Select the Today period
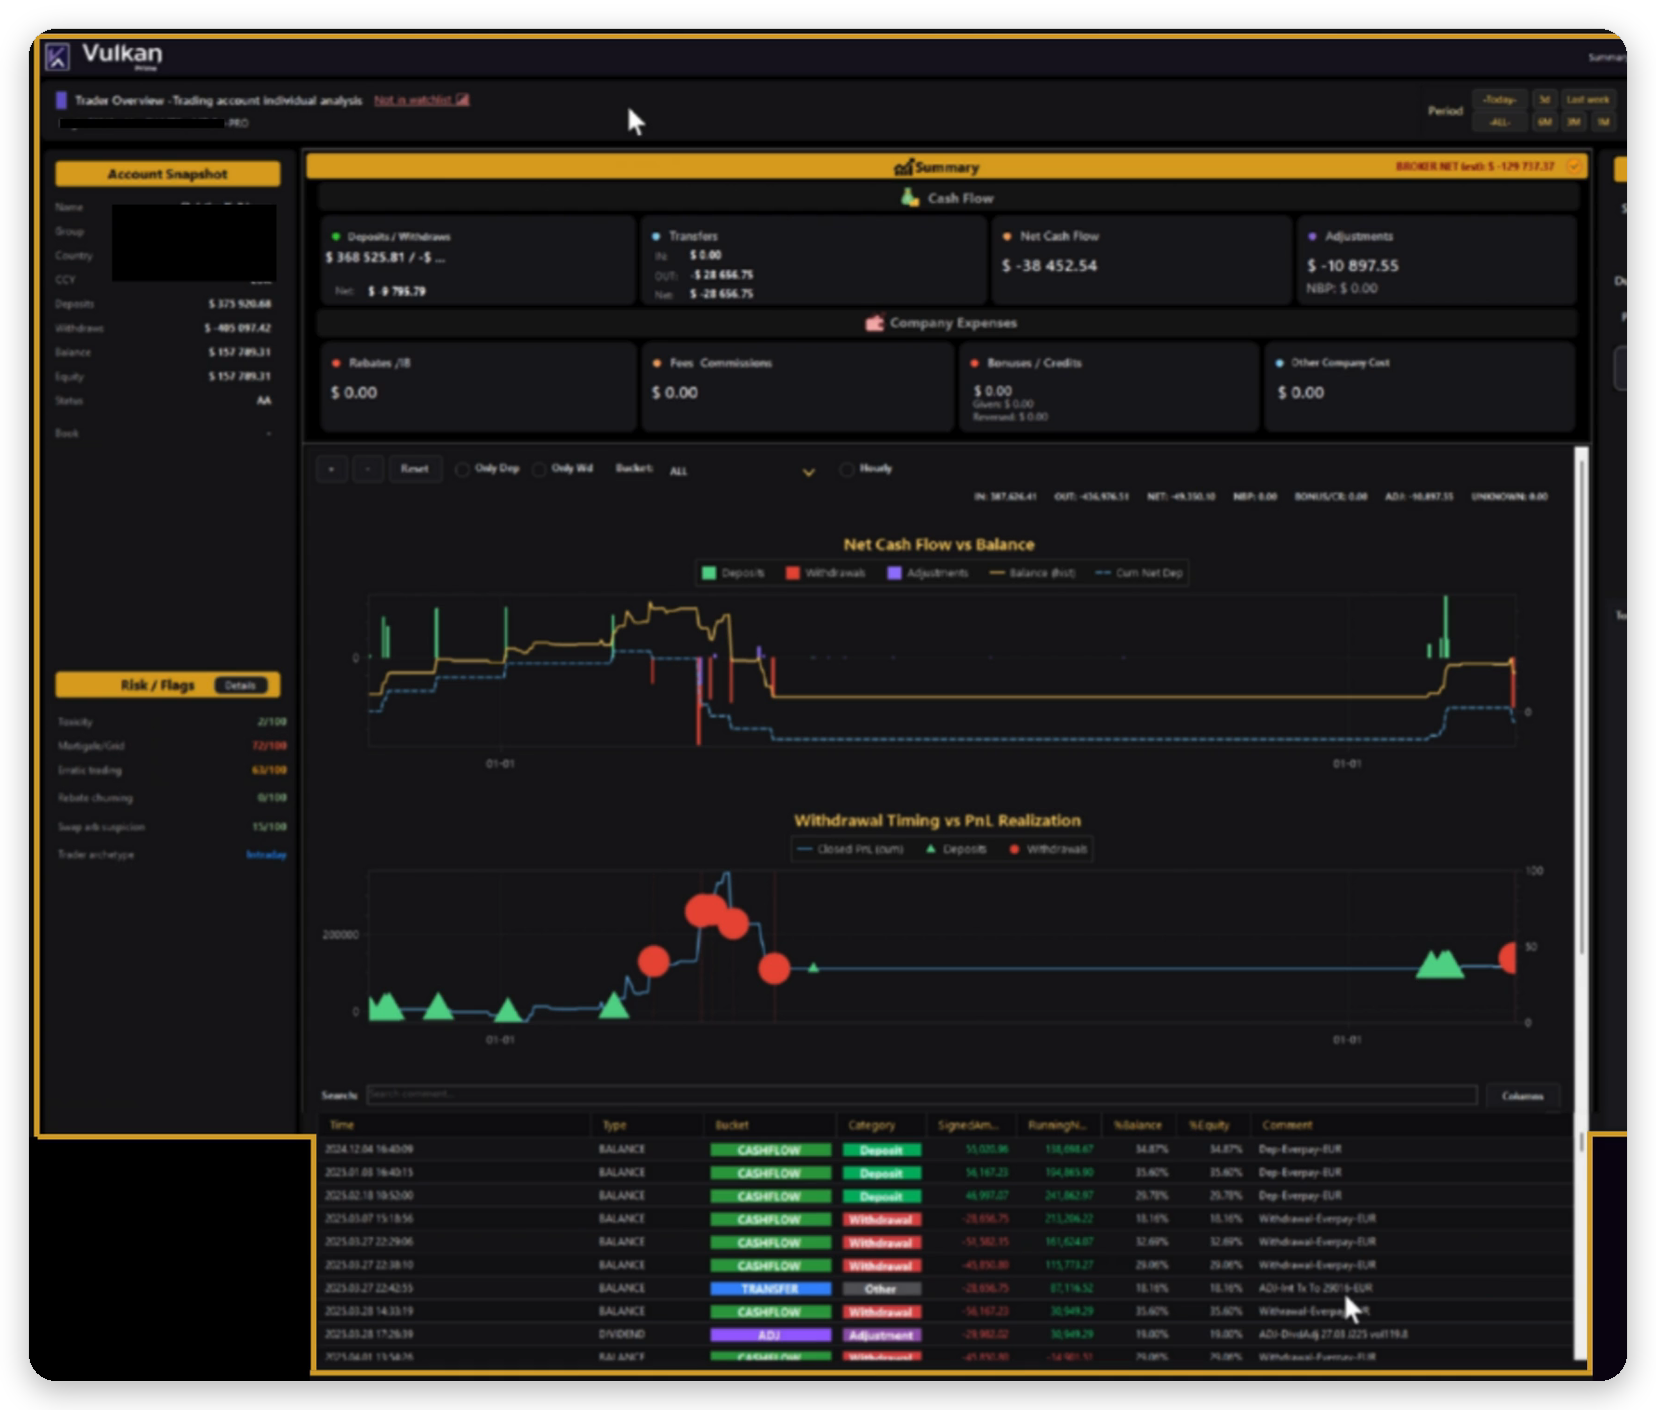 pyautogui.click(x=1499, y=100)
